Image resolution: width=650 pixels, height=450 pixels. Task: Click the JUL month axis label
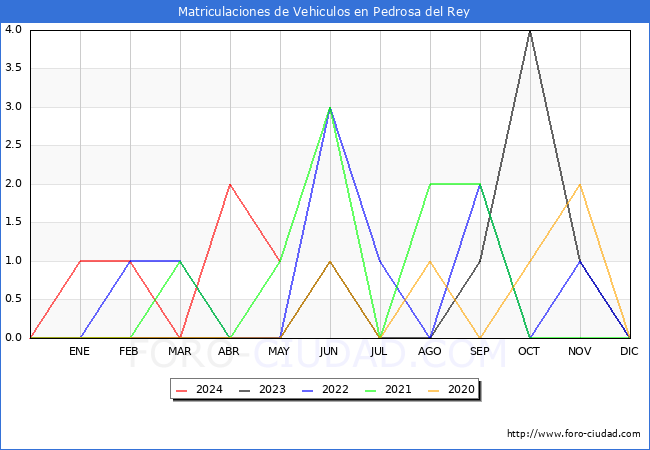coord(379,351)
